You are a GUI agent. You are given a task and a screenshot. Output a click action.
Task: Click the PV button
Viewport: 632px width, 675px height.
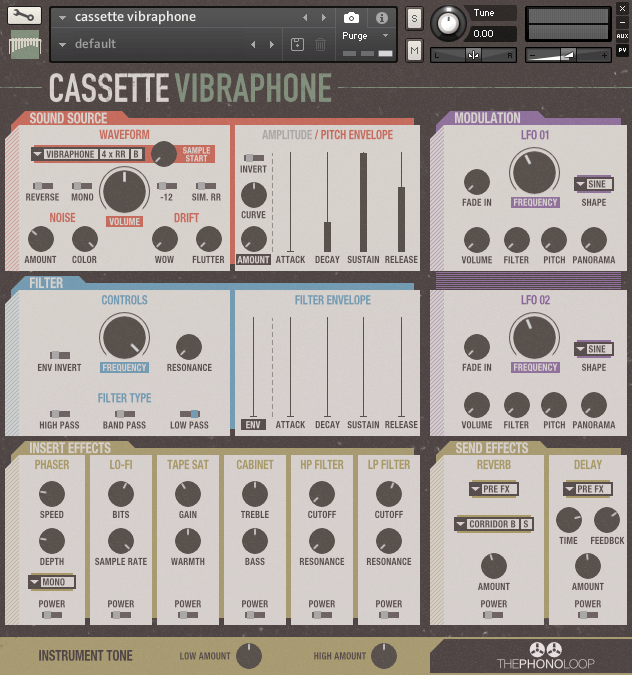[622, 50]
